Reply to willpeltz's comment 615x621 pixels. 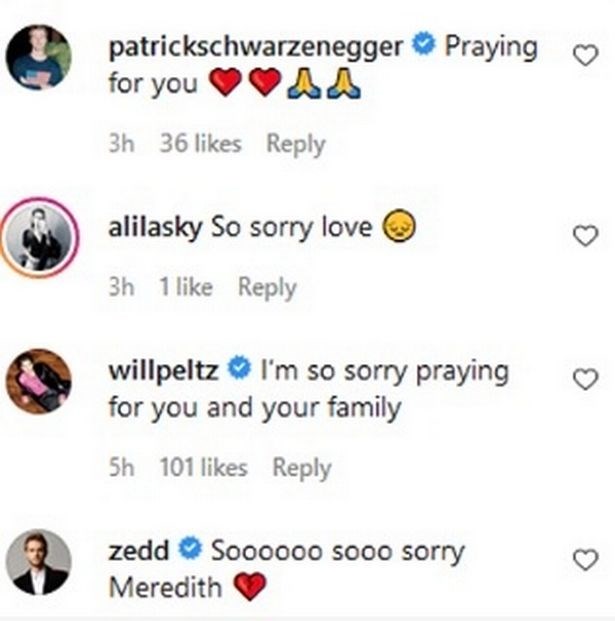(302, 467)
